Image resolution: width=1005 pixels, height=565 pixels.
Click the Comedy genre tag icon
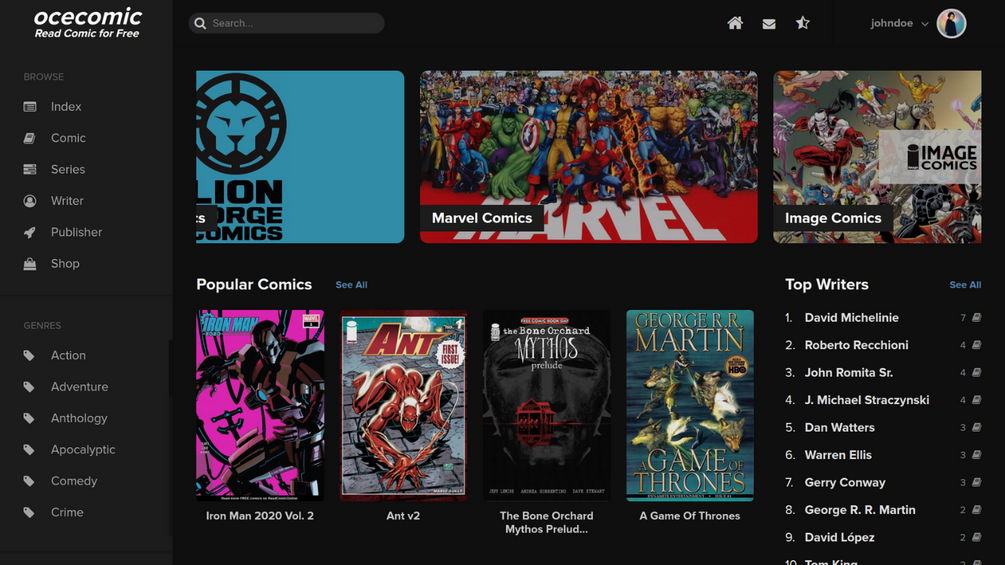pos(29,480)
